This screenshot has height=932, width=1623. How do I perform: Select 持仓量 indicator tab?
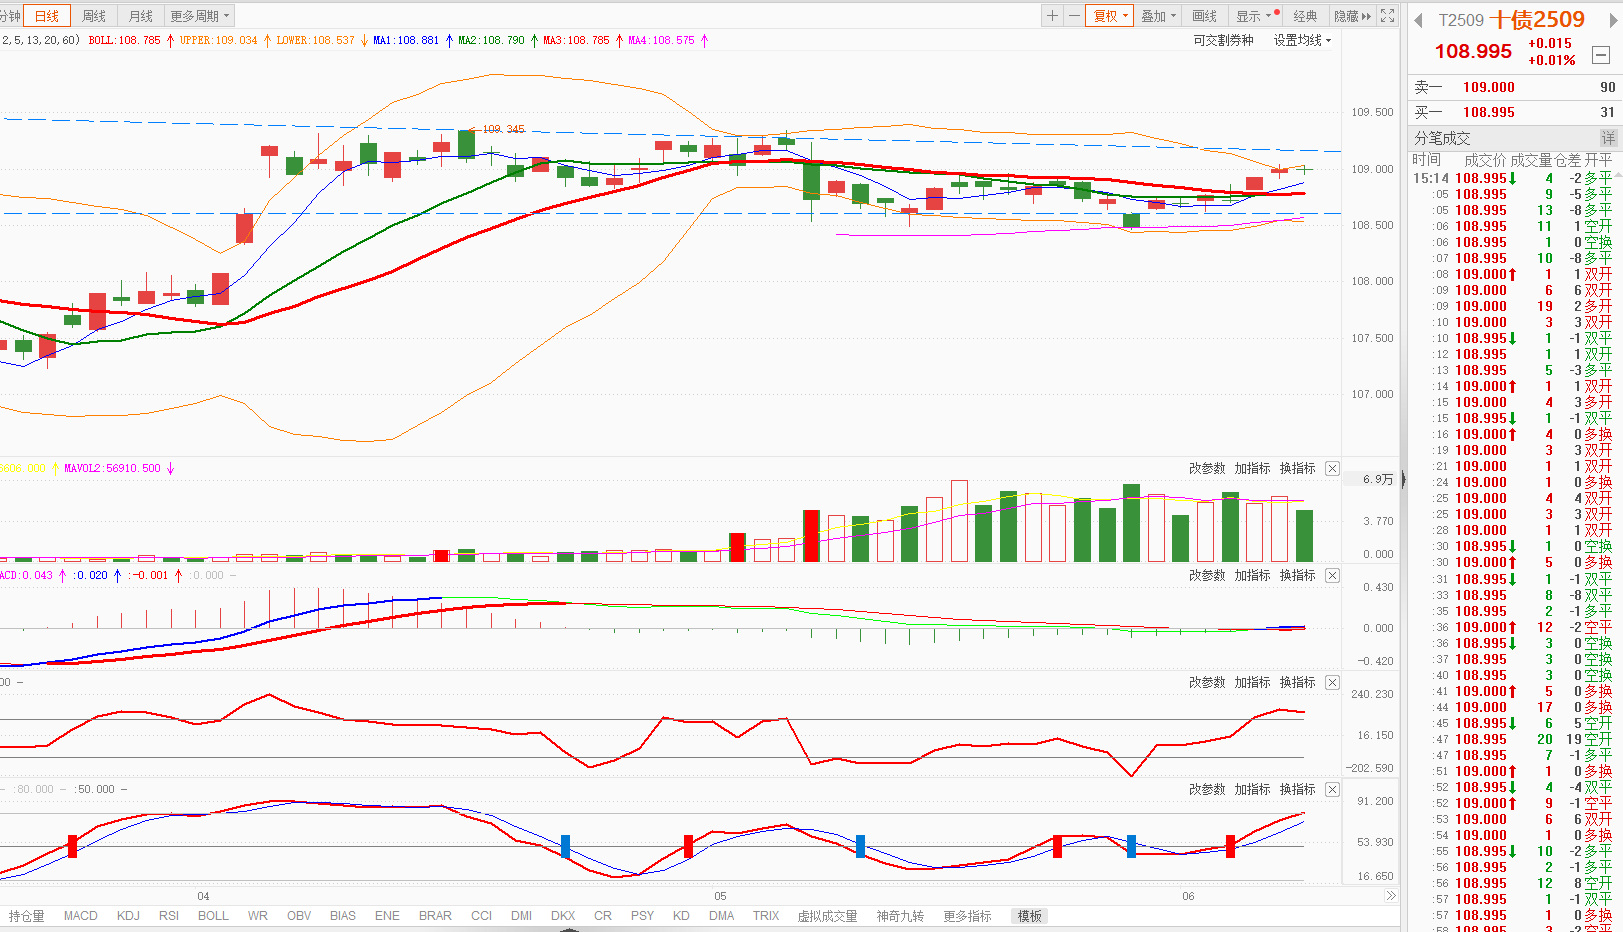coord(27,915)
